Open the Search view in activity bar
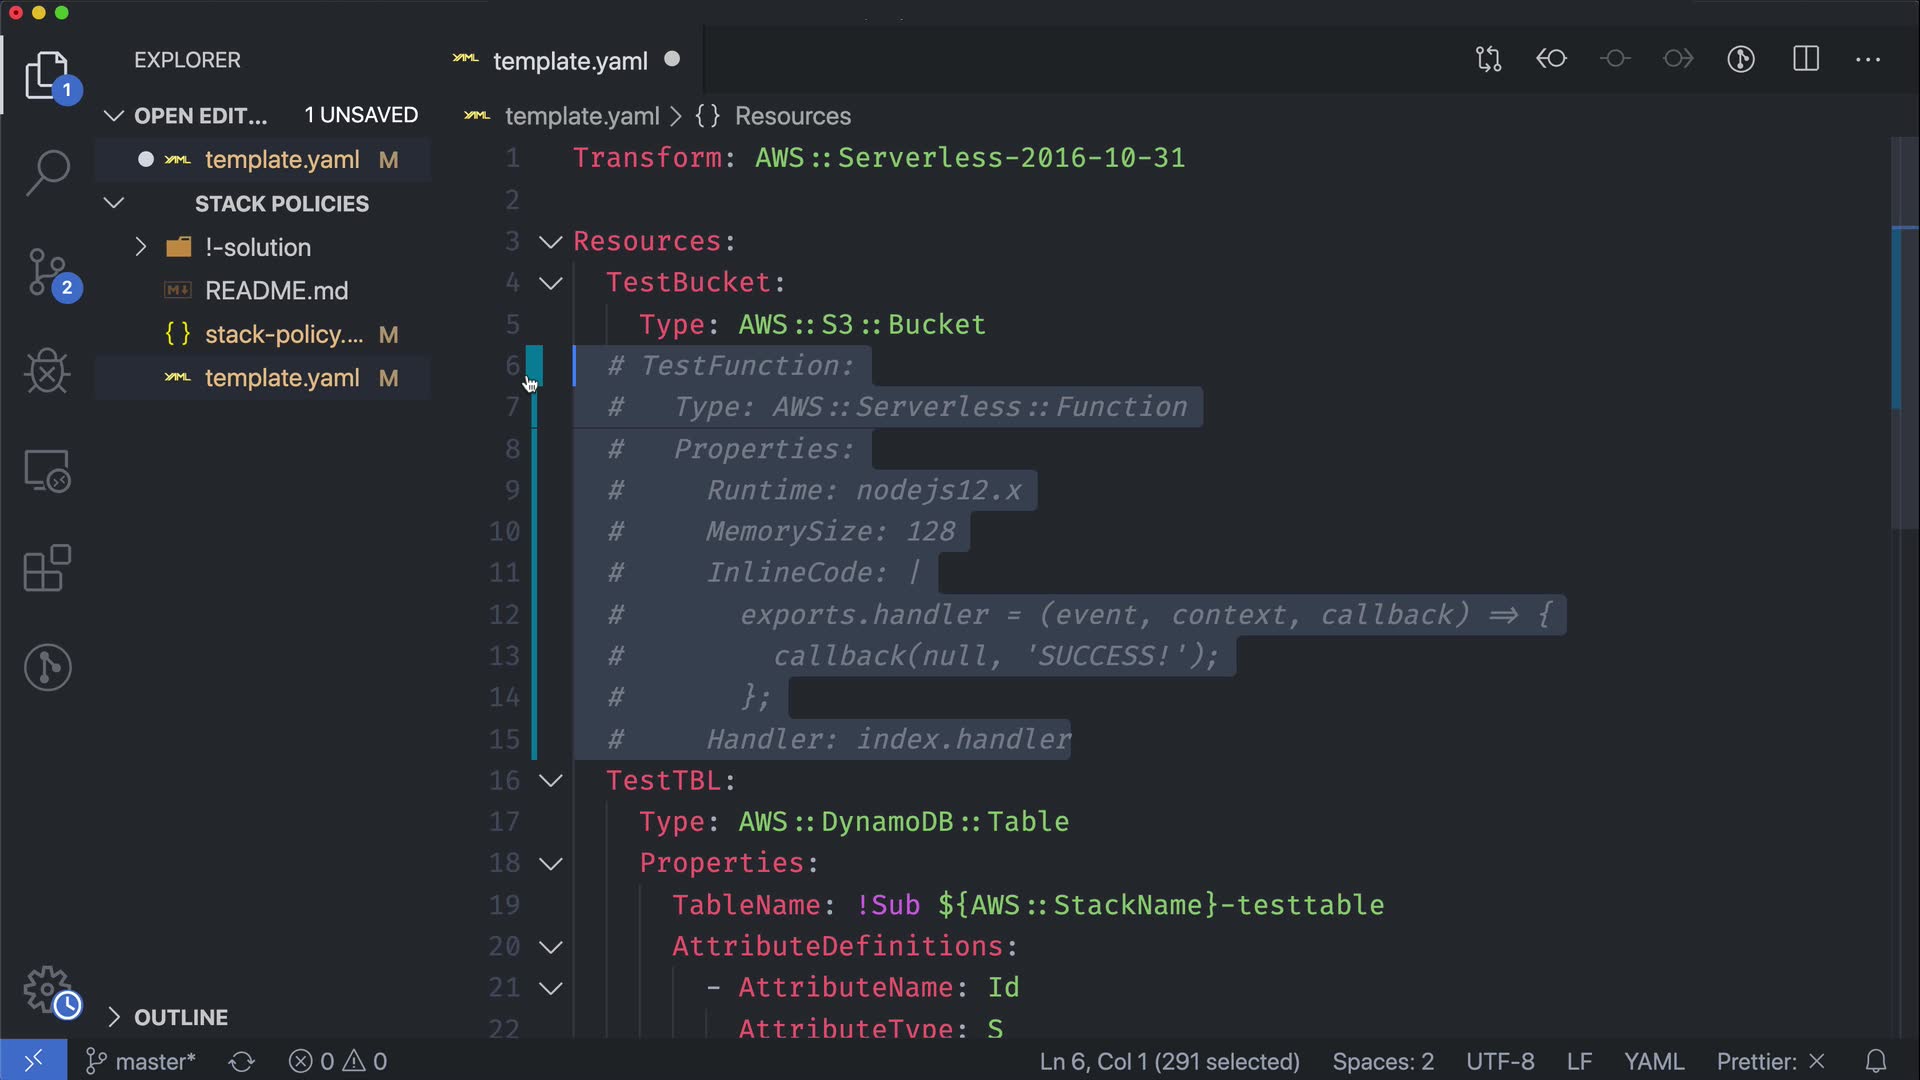The width and height of the screenshot is (1920, 1080). (x=47, y=172)
